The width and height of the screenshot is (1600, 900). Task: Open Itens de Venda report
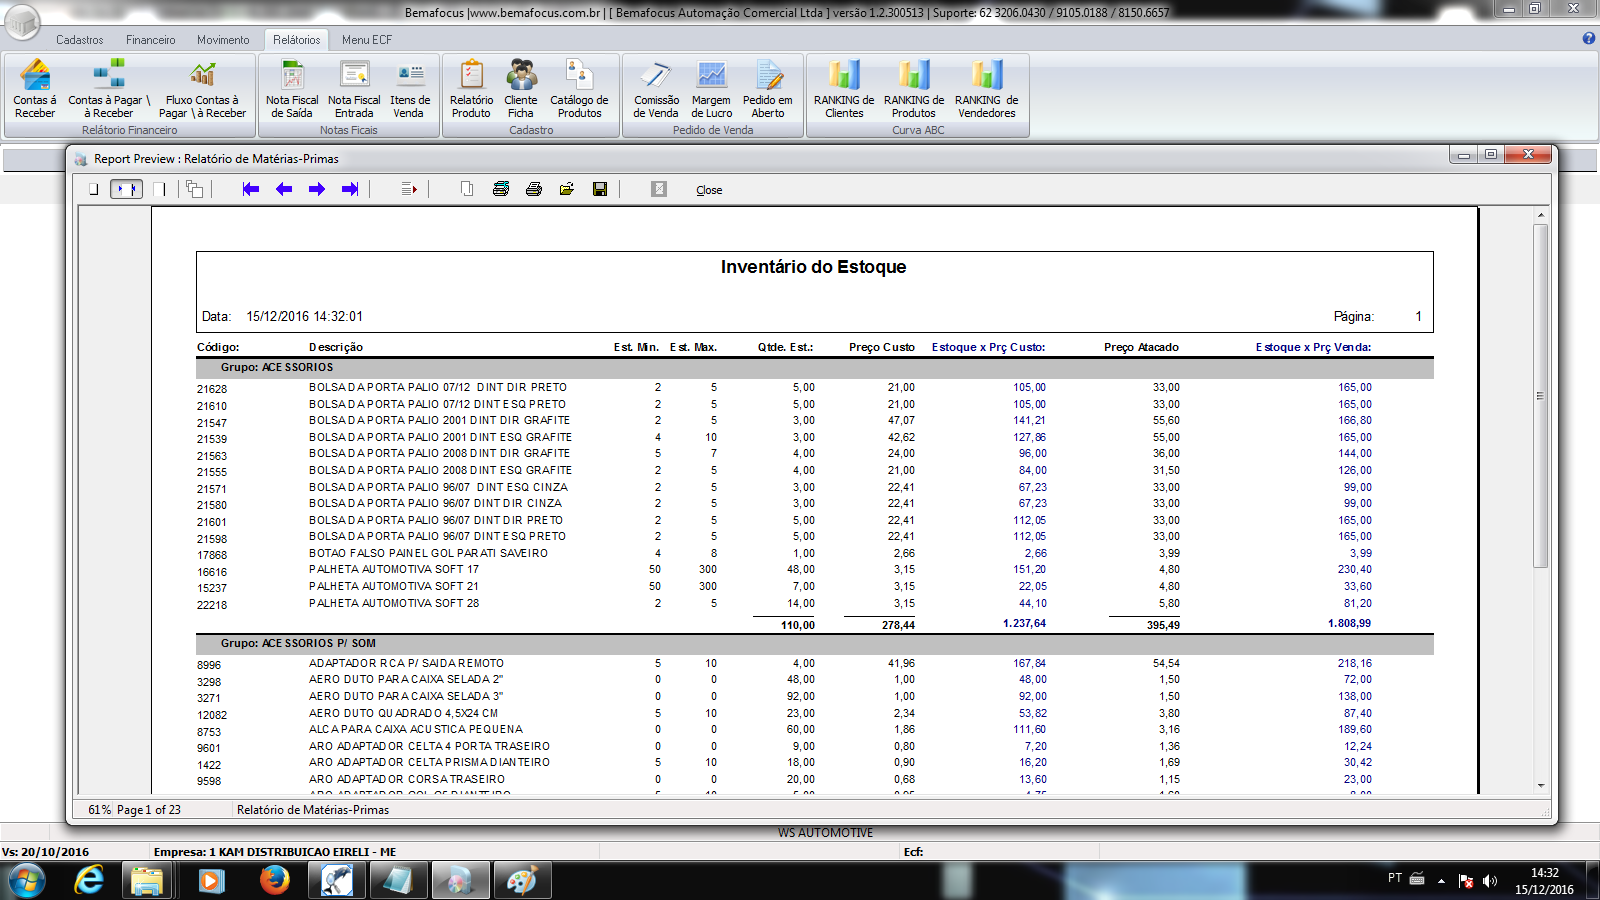coord(410,89)
